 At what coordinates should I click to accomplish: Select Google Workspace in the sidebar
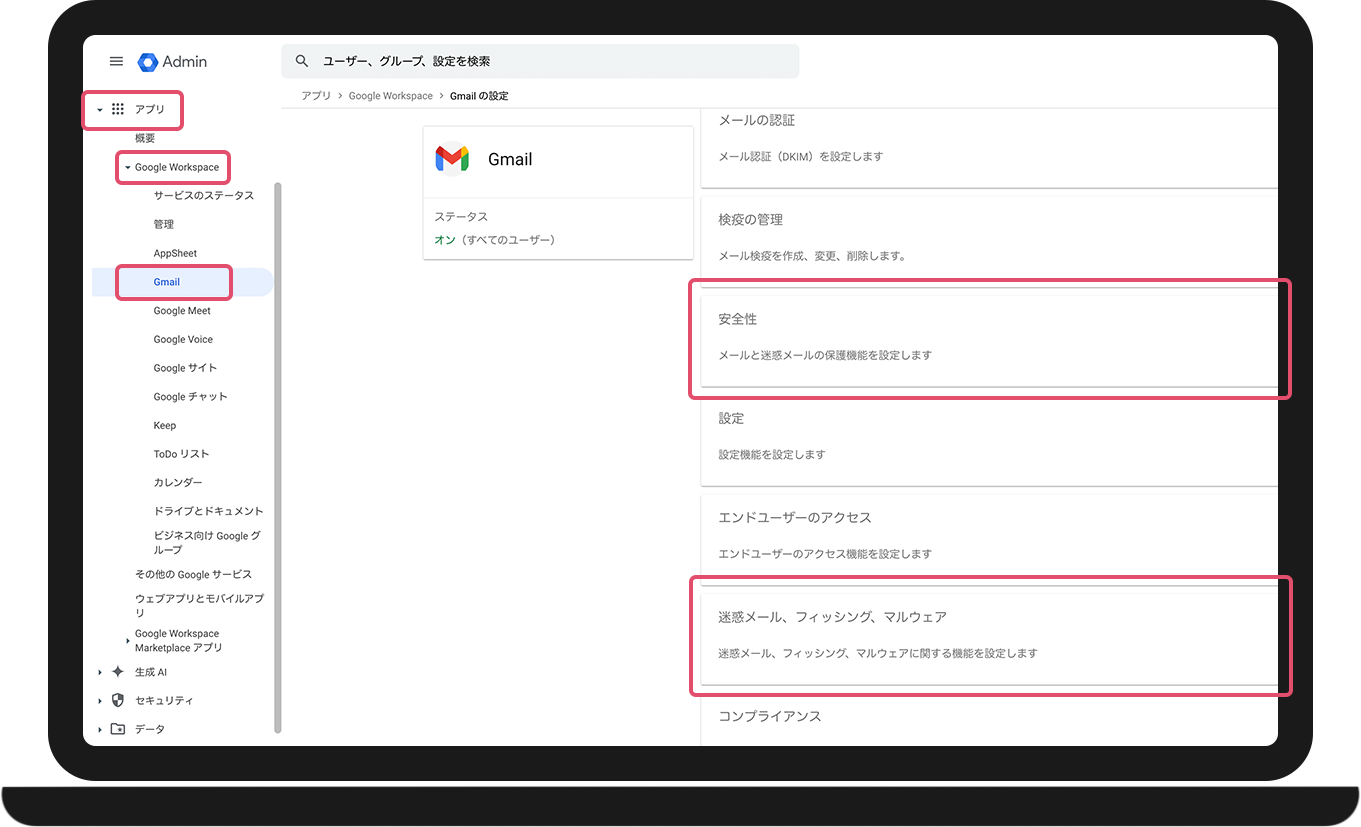pos(177,167)
